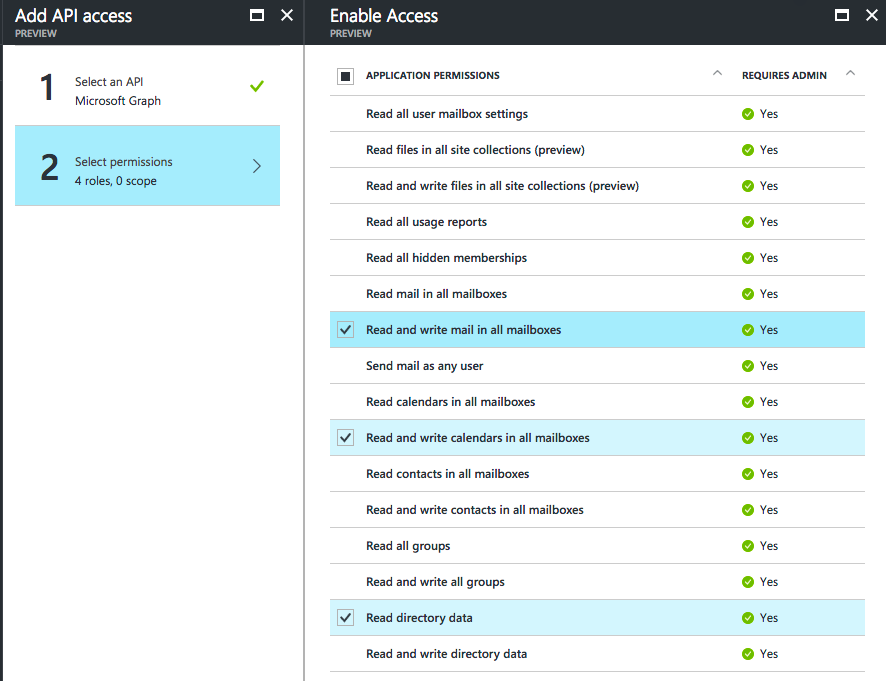The width and height of the screenshot is (886, 681).
Task: Check Read and write calendars in all mailboxes
Action: [345, 437]
